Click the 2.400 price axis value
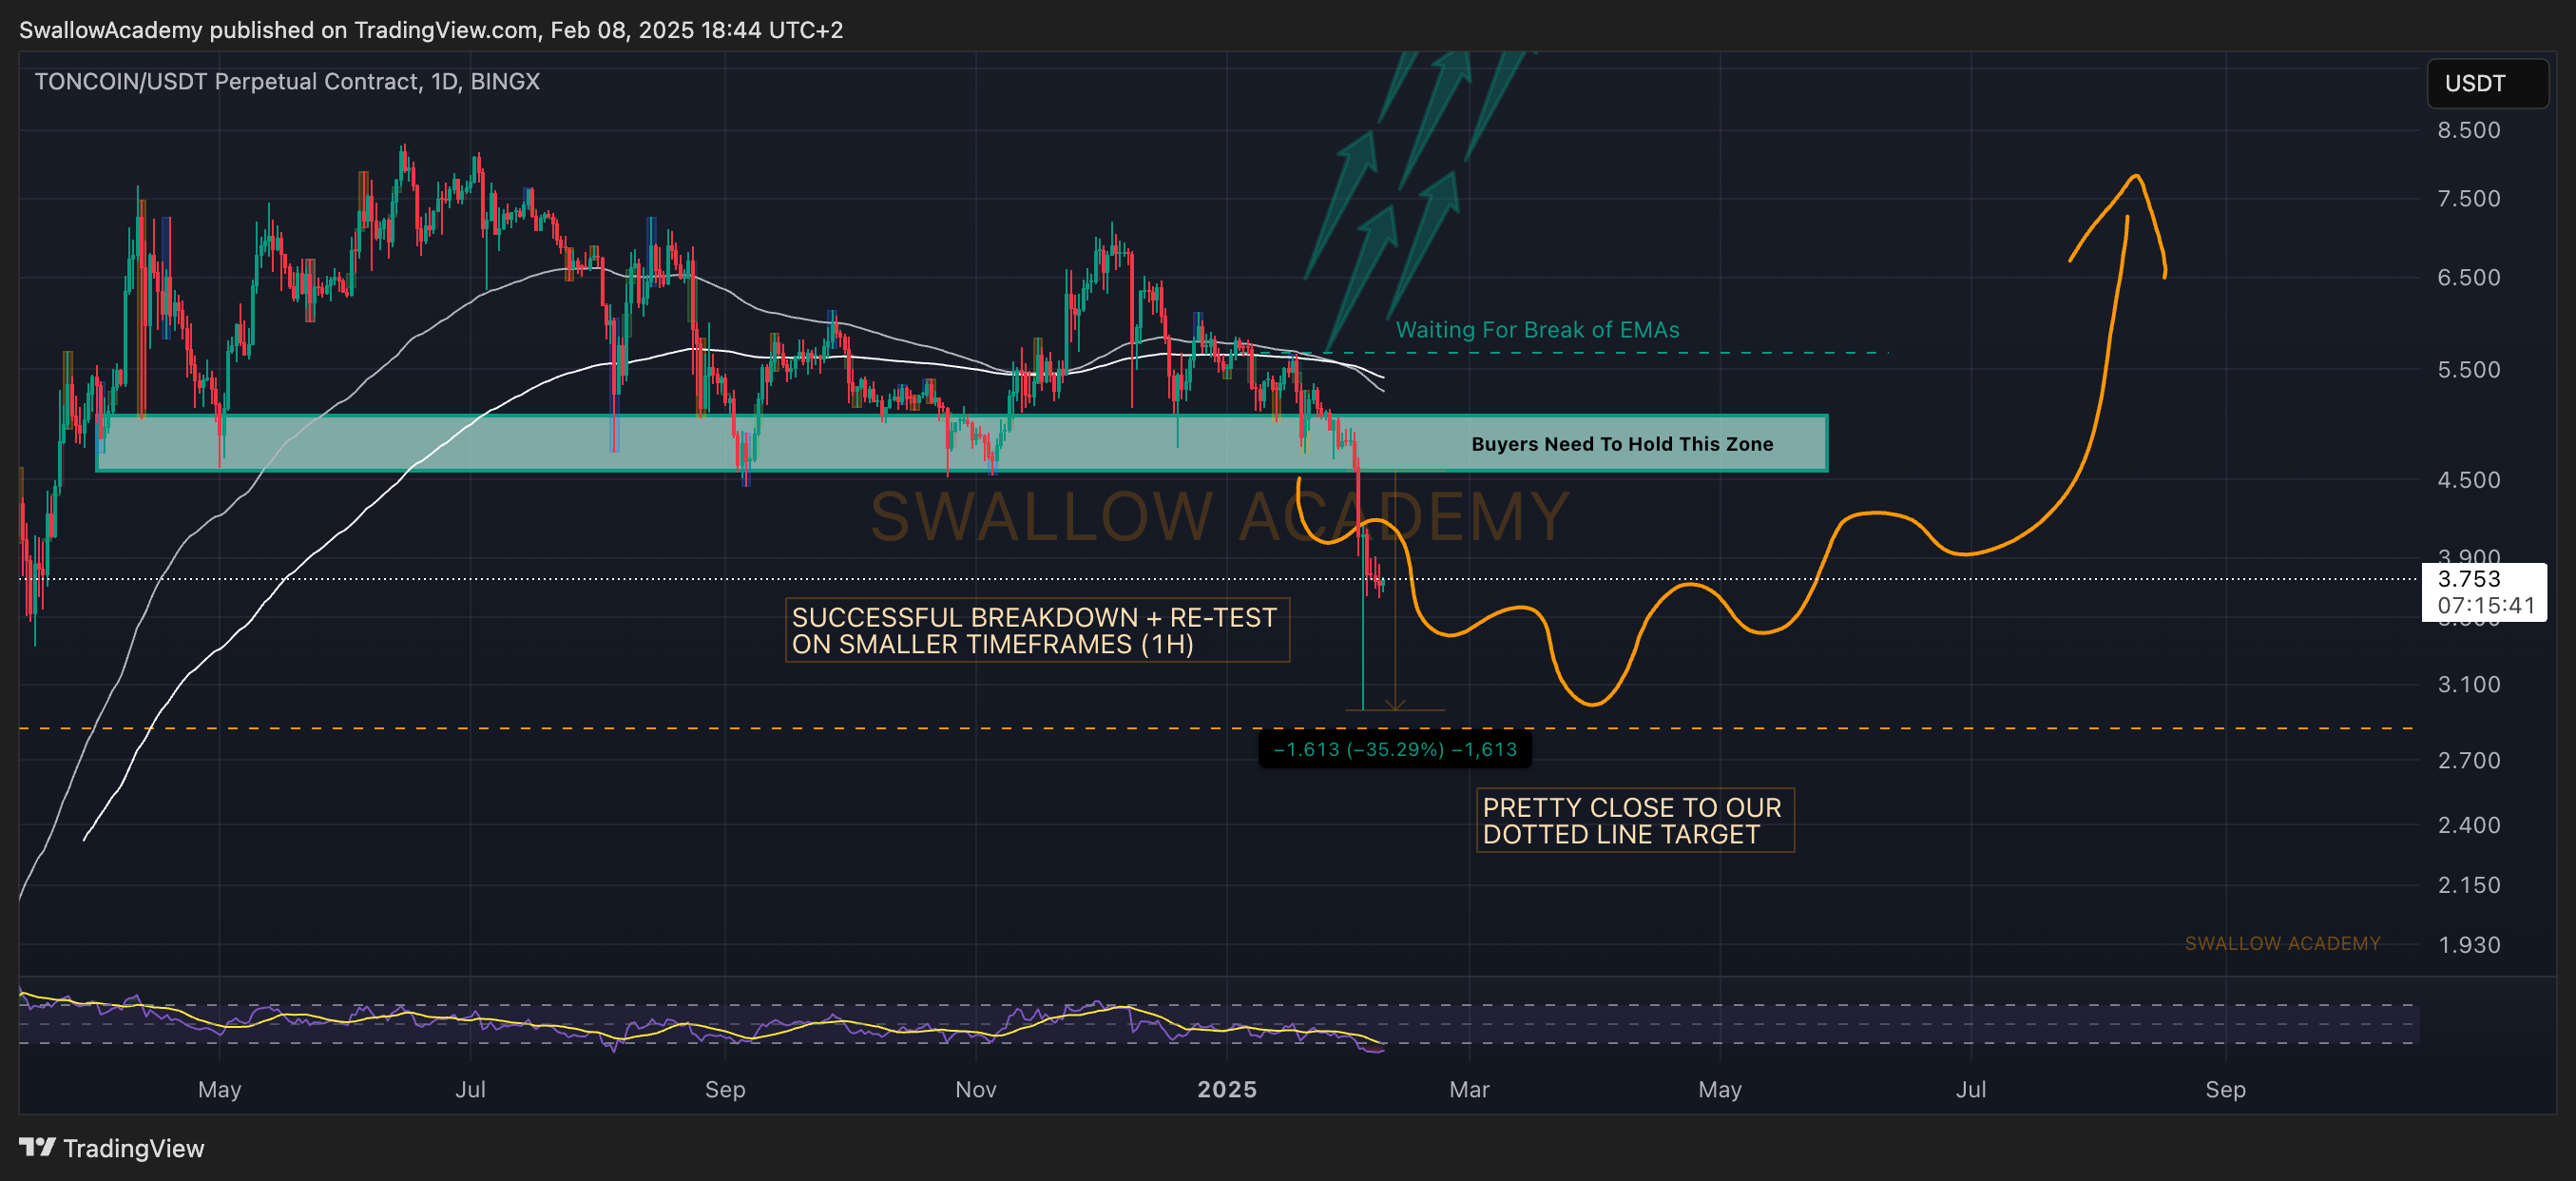Image resolution: width=2576 pixels, height=1181 pixels. click(2468, 825)
